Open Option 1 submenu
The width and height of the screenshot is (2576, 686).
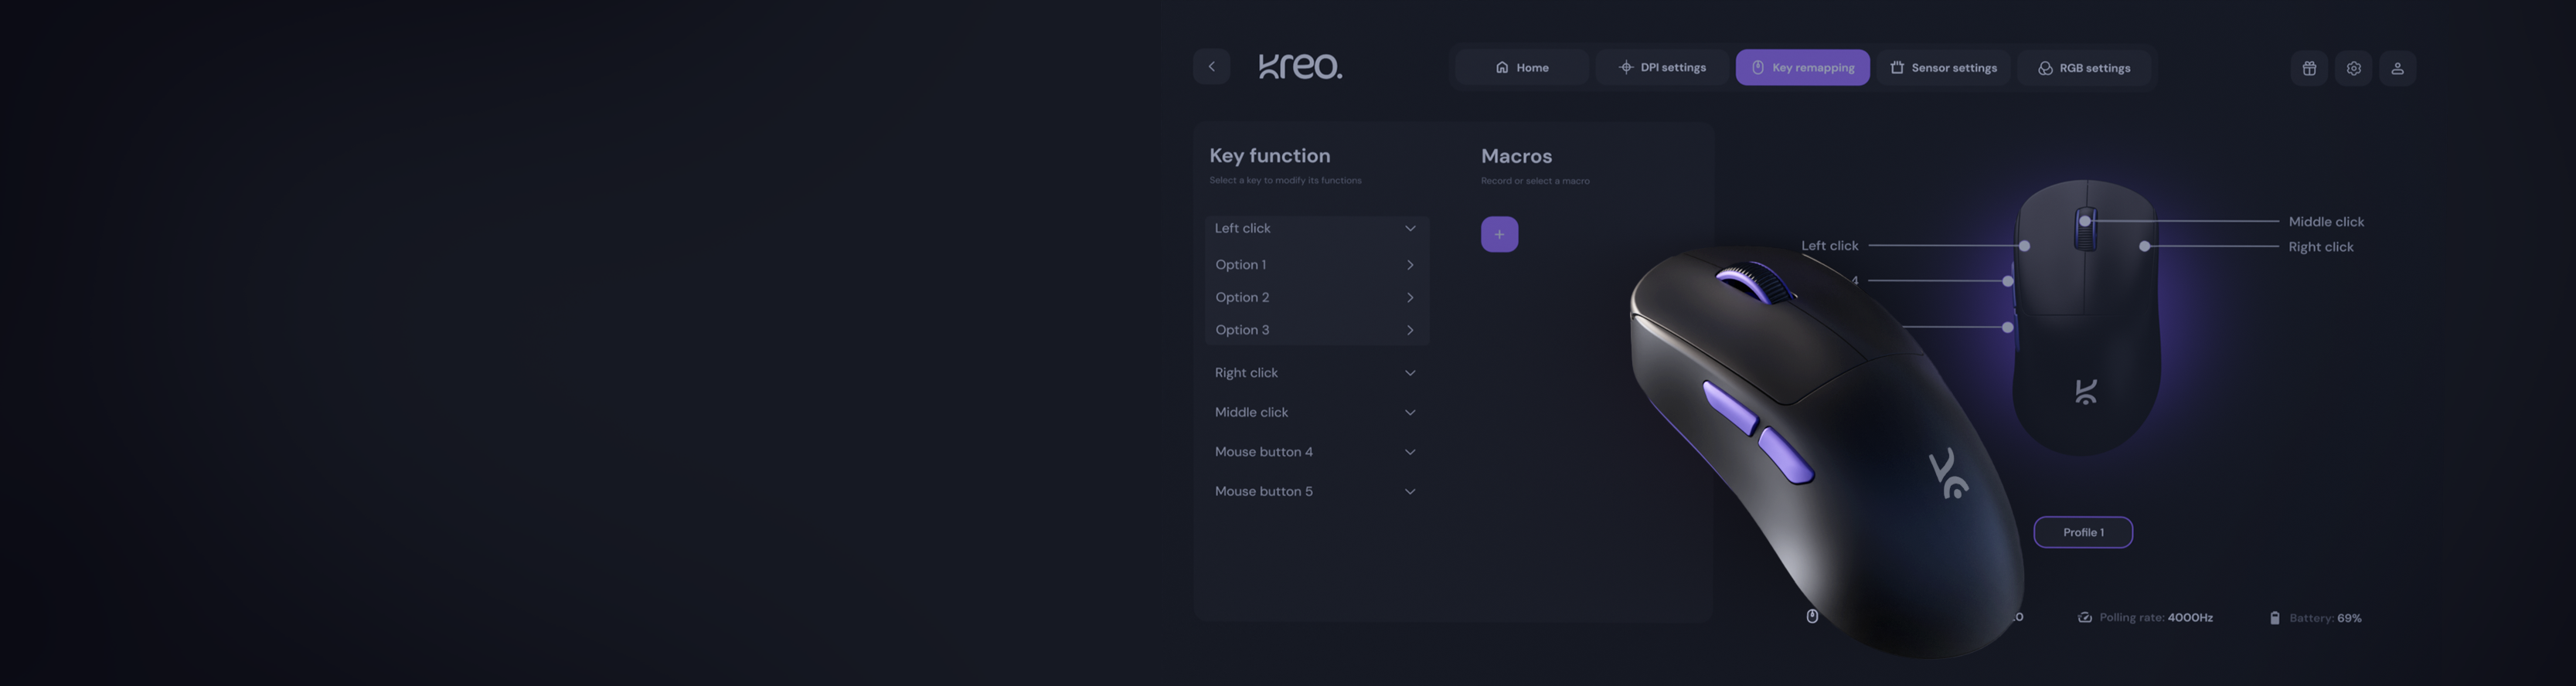[x=1410, y=265]
